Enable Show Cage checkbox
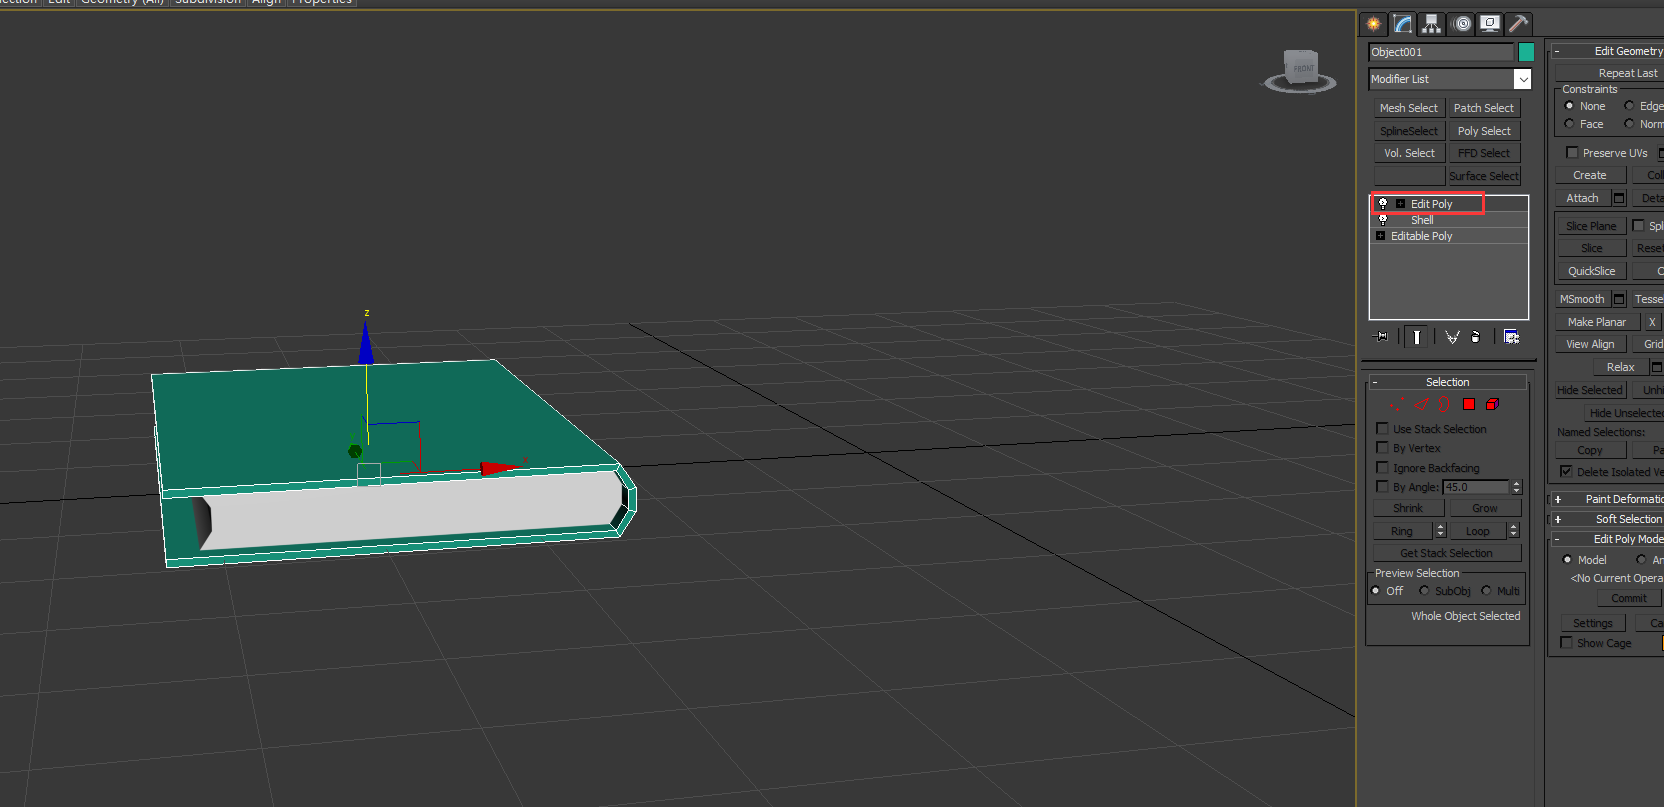The height and width of the screenshot is (807, 1664). [x=1567, y=643]
